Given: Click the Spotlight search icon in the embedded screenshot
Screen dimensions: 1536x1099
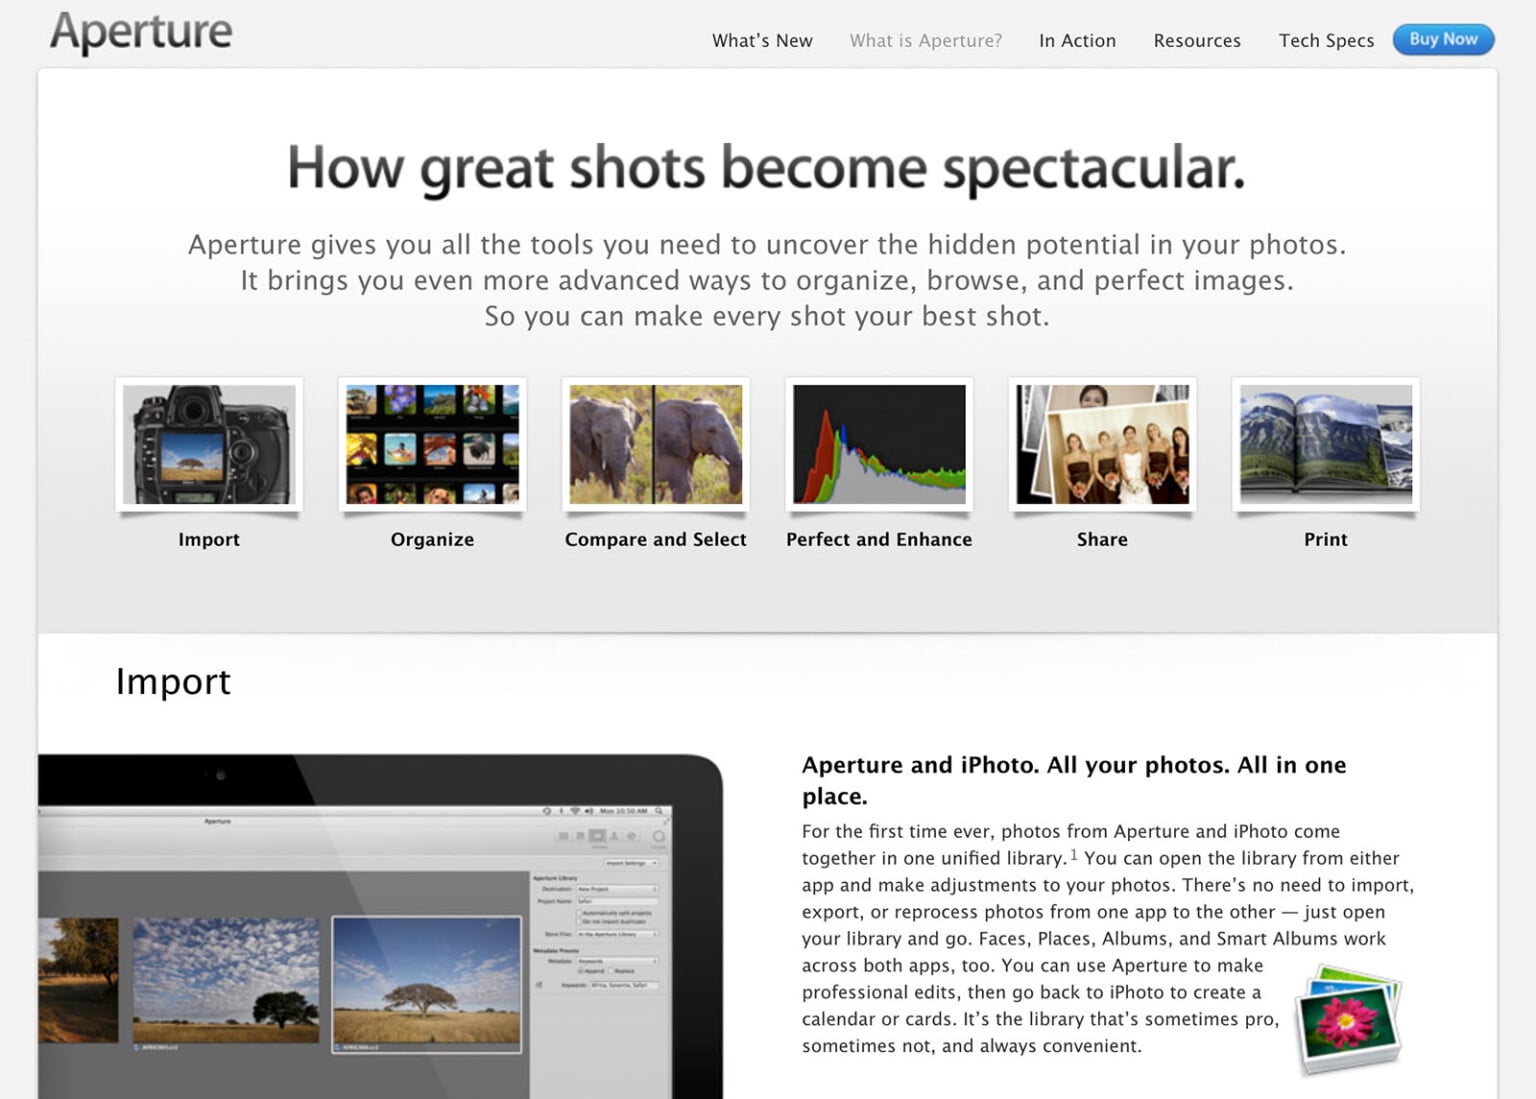Looking at the screenshot, I should tap(659, 810).
